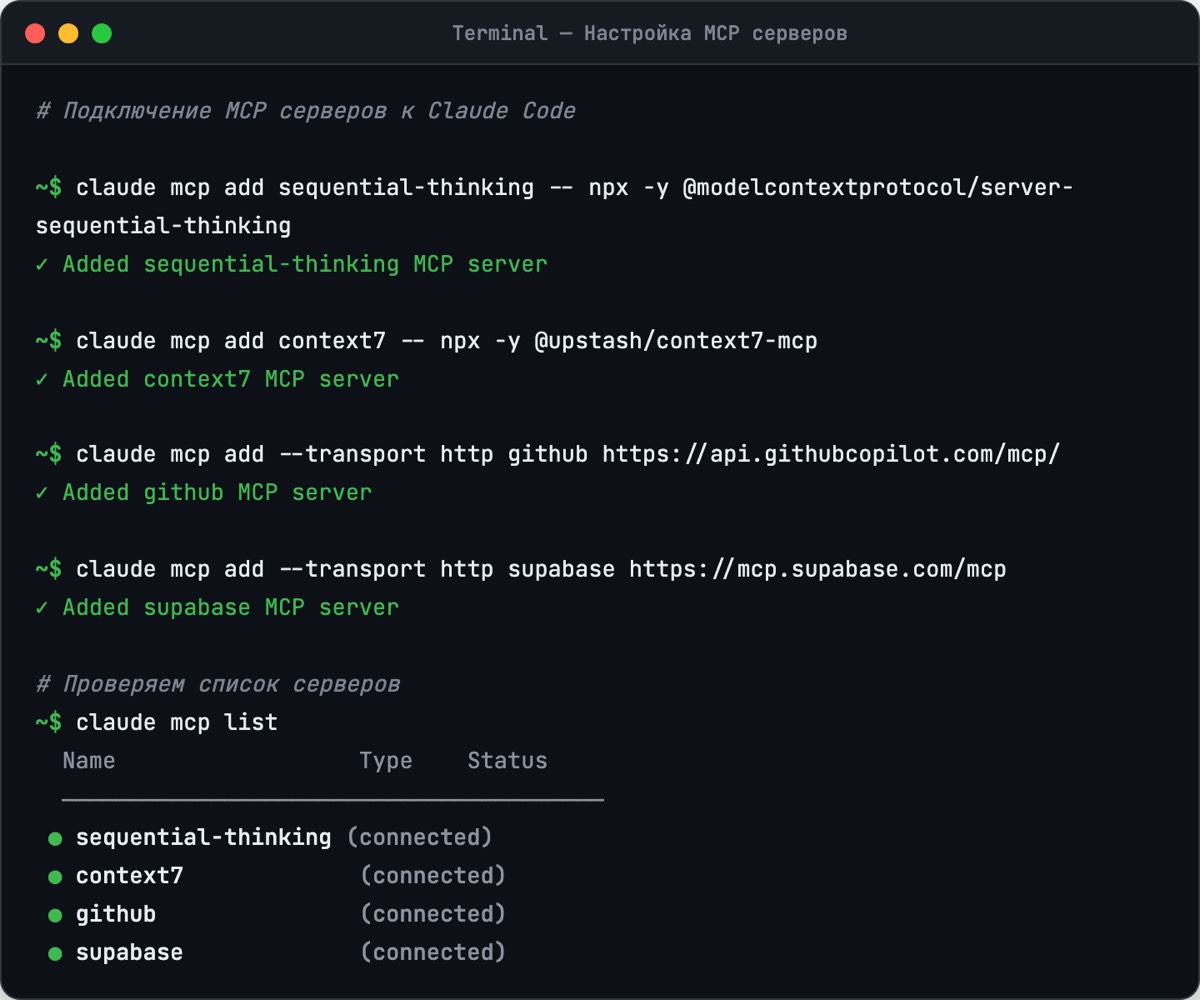
Task: Click the yellow minimize window button
Action: pos(68,33)
